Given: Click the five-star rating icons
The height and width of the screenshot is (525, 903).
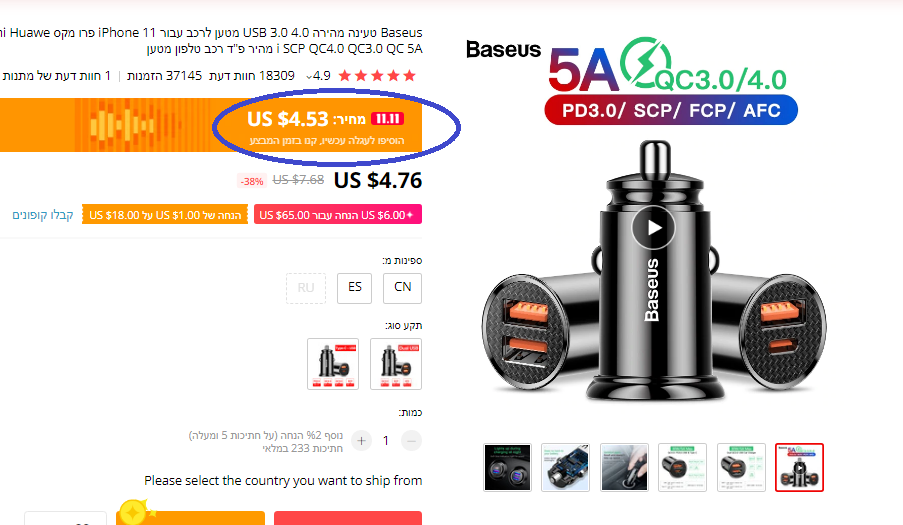Looking at the screenshot, I should pyautogui.click(x=377, y=76).
